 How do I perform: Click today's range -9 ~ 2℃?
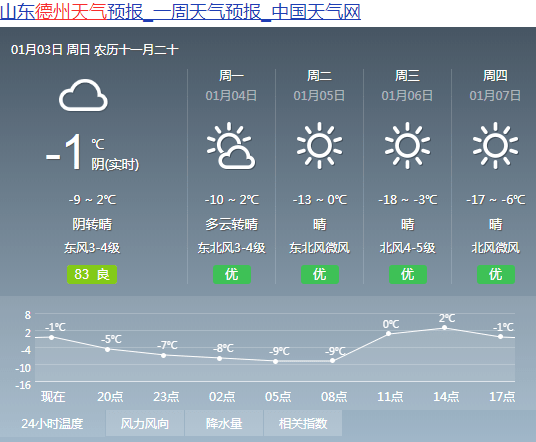point(92,200)
